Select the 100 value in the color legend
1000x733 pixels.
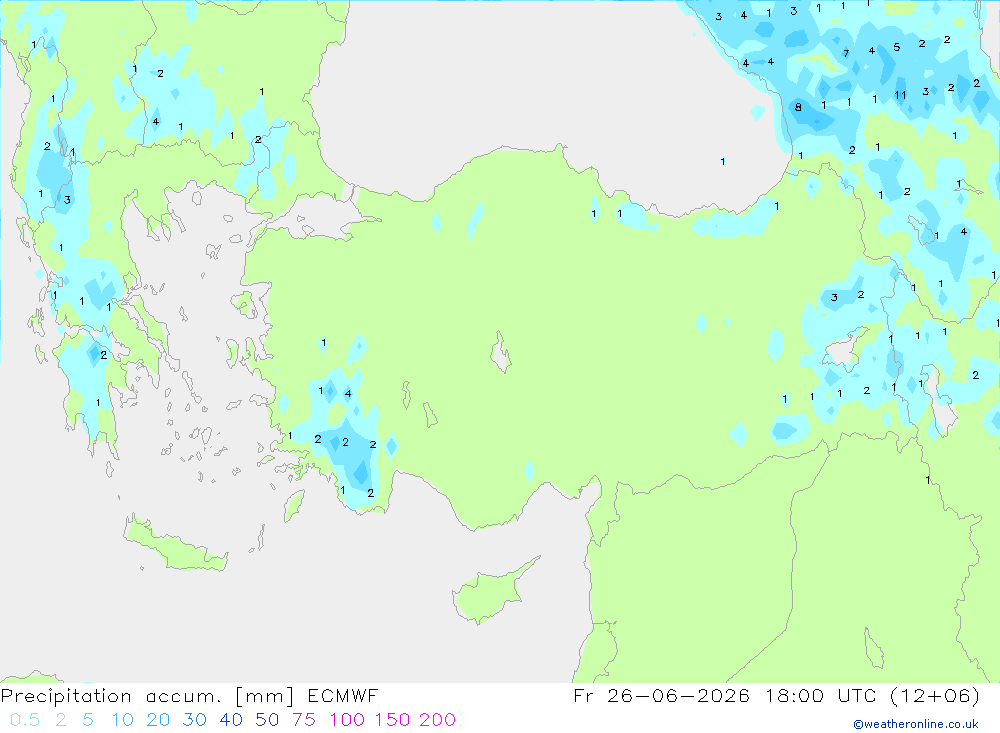pos(347,720)
